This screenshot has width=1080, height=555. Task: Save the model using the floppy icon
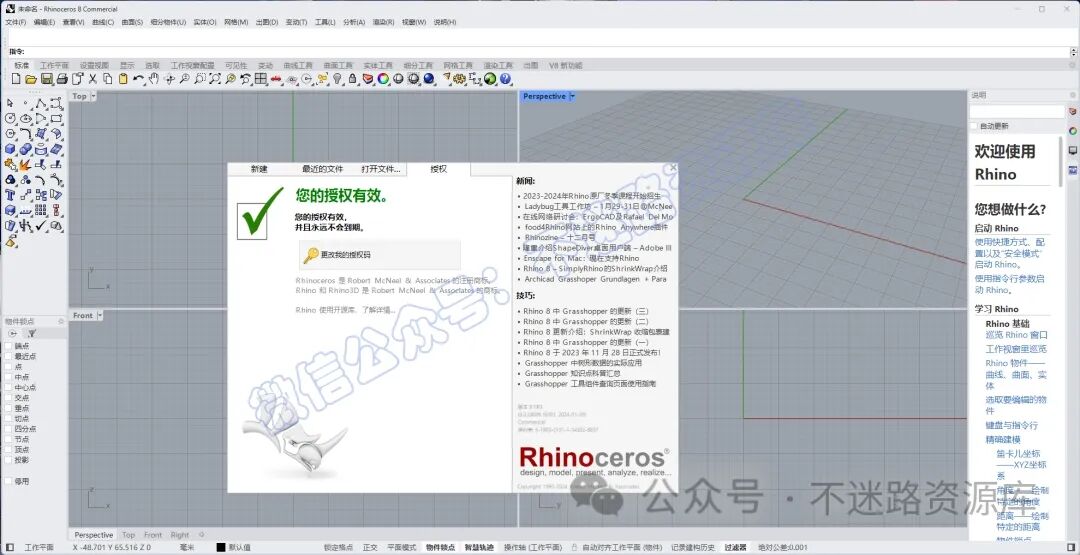[47, 79]
